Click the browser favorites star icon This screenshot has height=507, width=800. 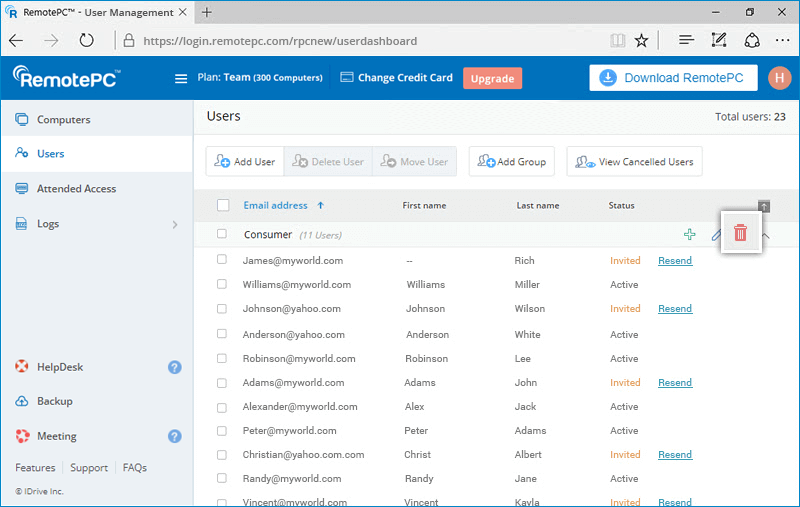tap(641, 40)
